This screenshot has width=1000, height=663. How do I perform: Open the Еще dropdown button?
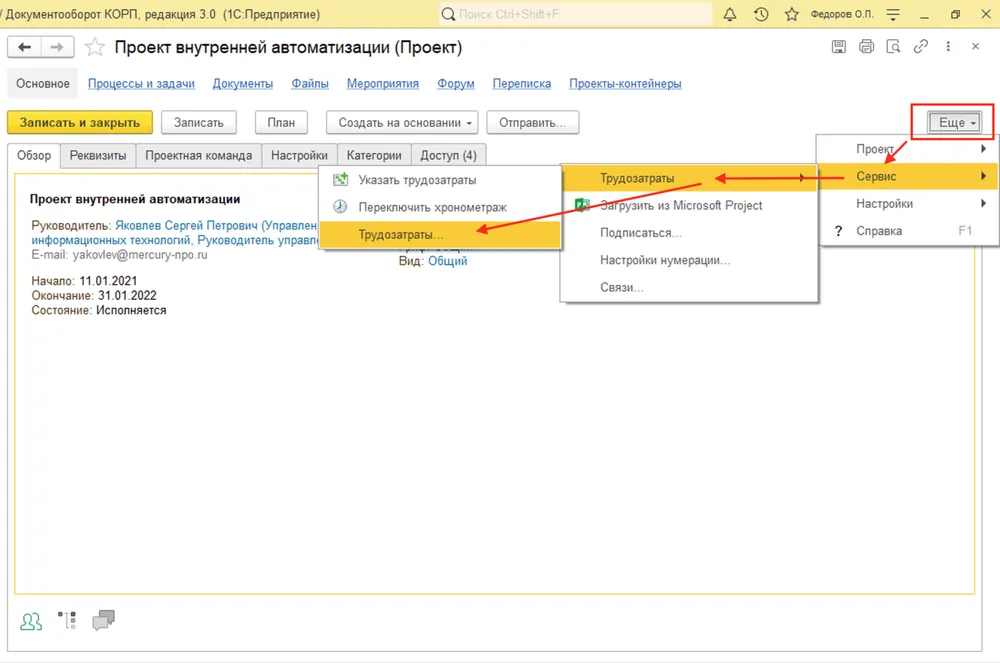(954, 122)
